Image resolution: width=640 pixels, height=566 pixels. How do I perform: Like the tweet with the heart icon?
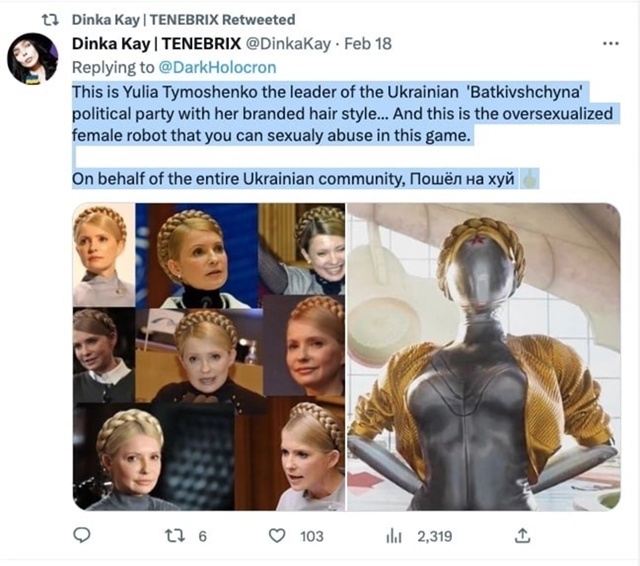coord(279,536)
